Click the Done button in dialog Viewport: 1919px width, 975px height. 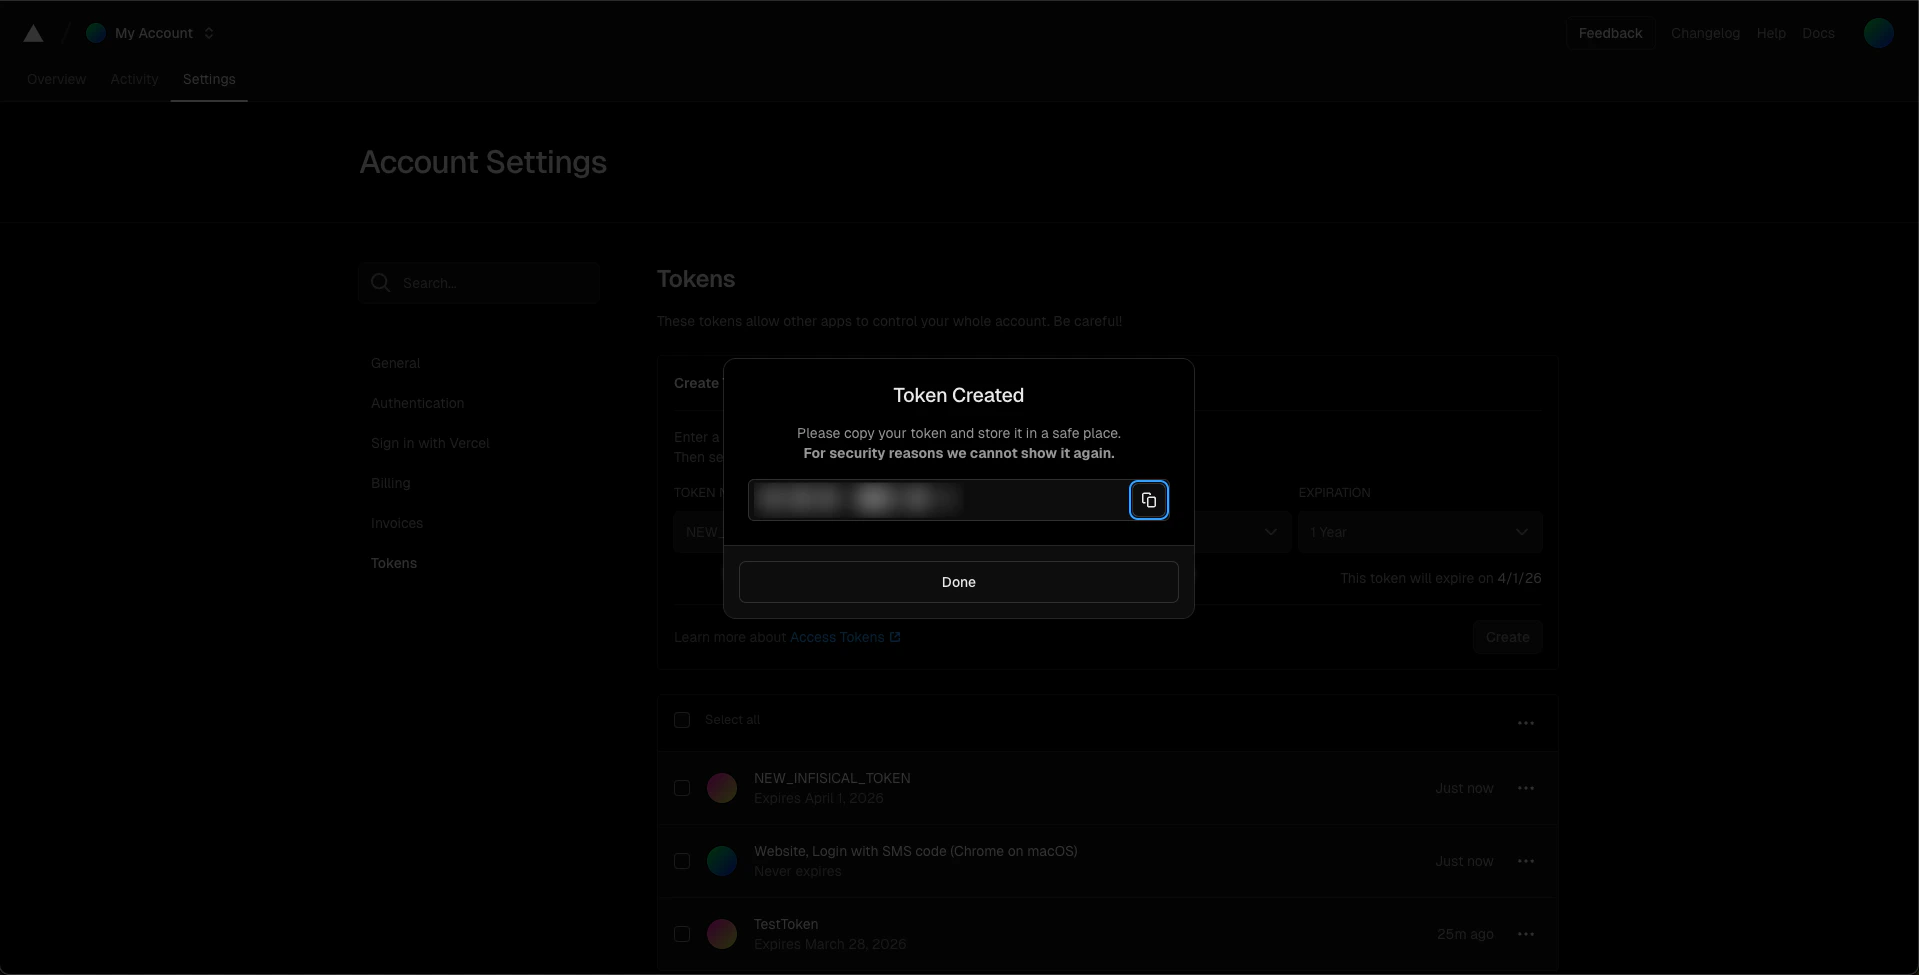[x=958, y=582]
